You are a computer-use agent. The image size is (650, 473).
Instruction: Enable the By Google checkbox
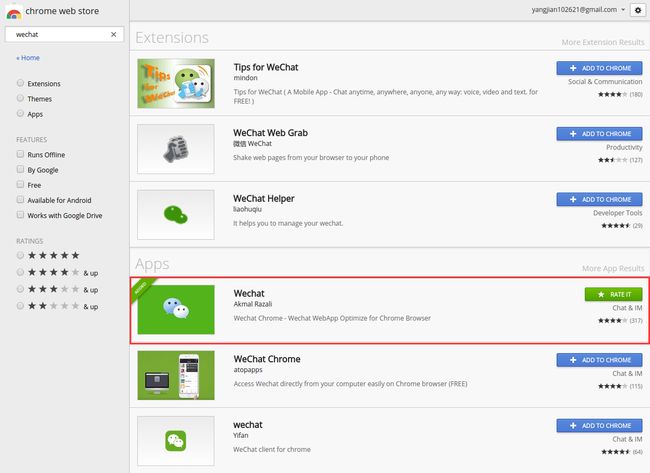tap(20, 169)
